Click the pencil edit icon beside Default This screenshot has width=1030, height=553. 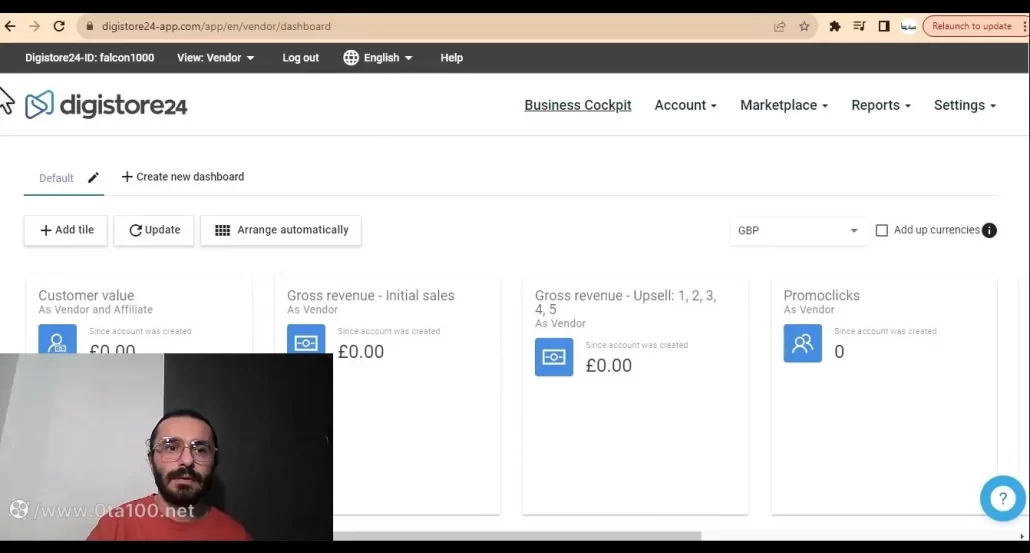point(93,178)
